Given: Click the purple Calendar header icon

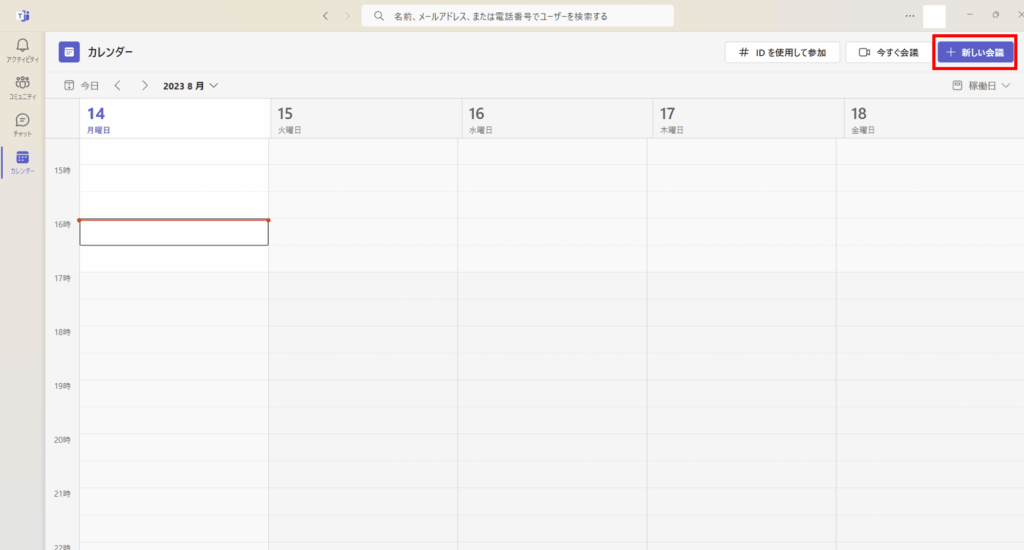Looking at the screenshot, I should click(69, 52).
